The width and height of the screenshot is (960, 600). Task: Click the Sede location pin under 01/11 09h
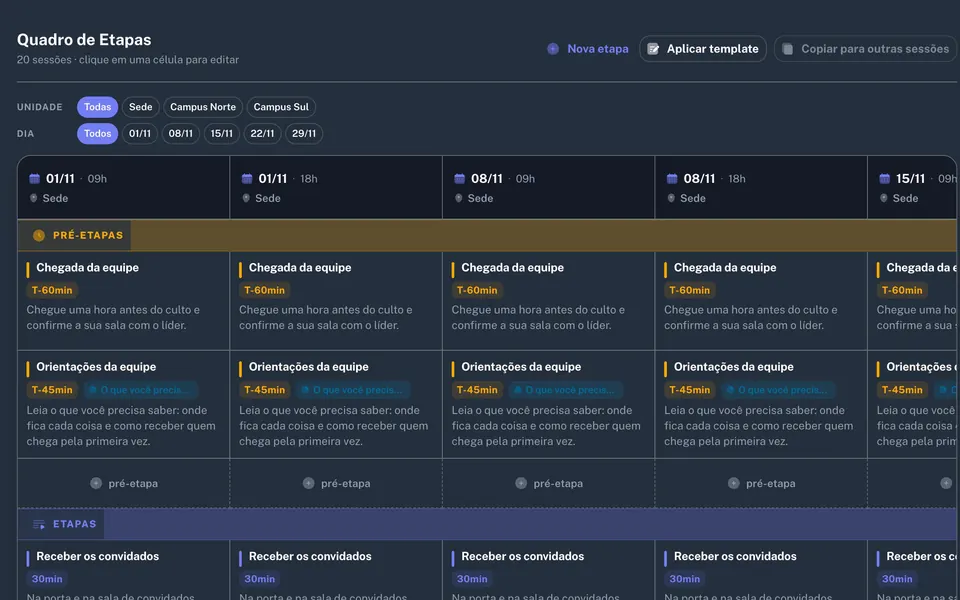coord(34,198)
